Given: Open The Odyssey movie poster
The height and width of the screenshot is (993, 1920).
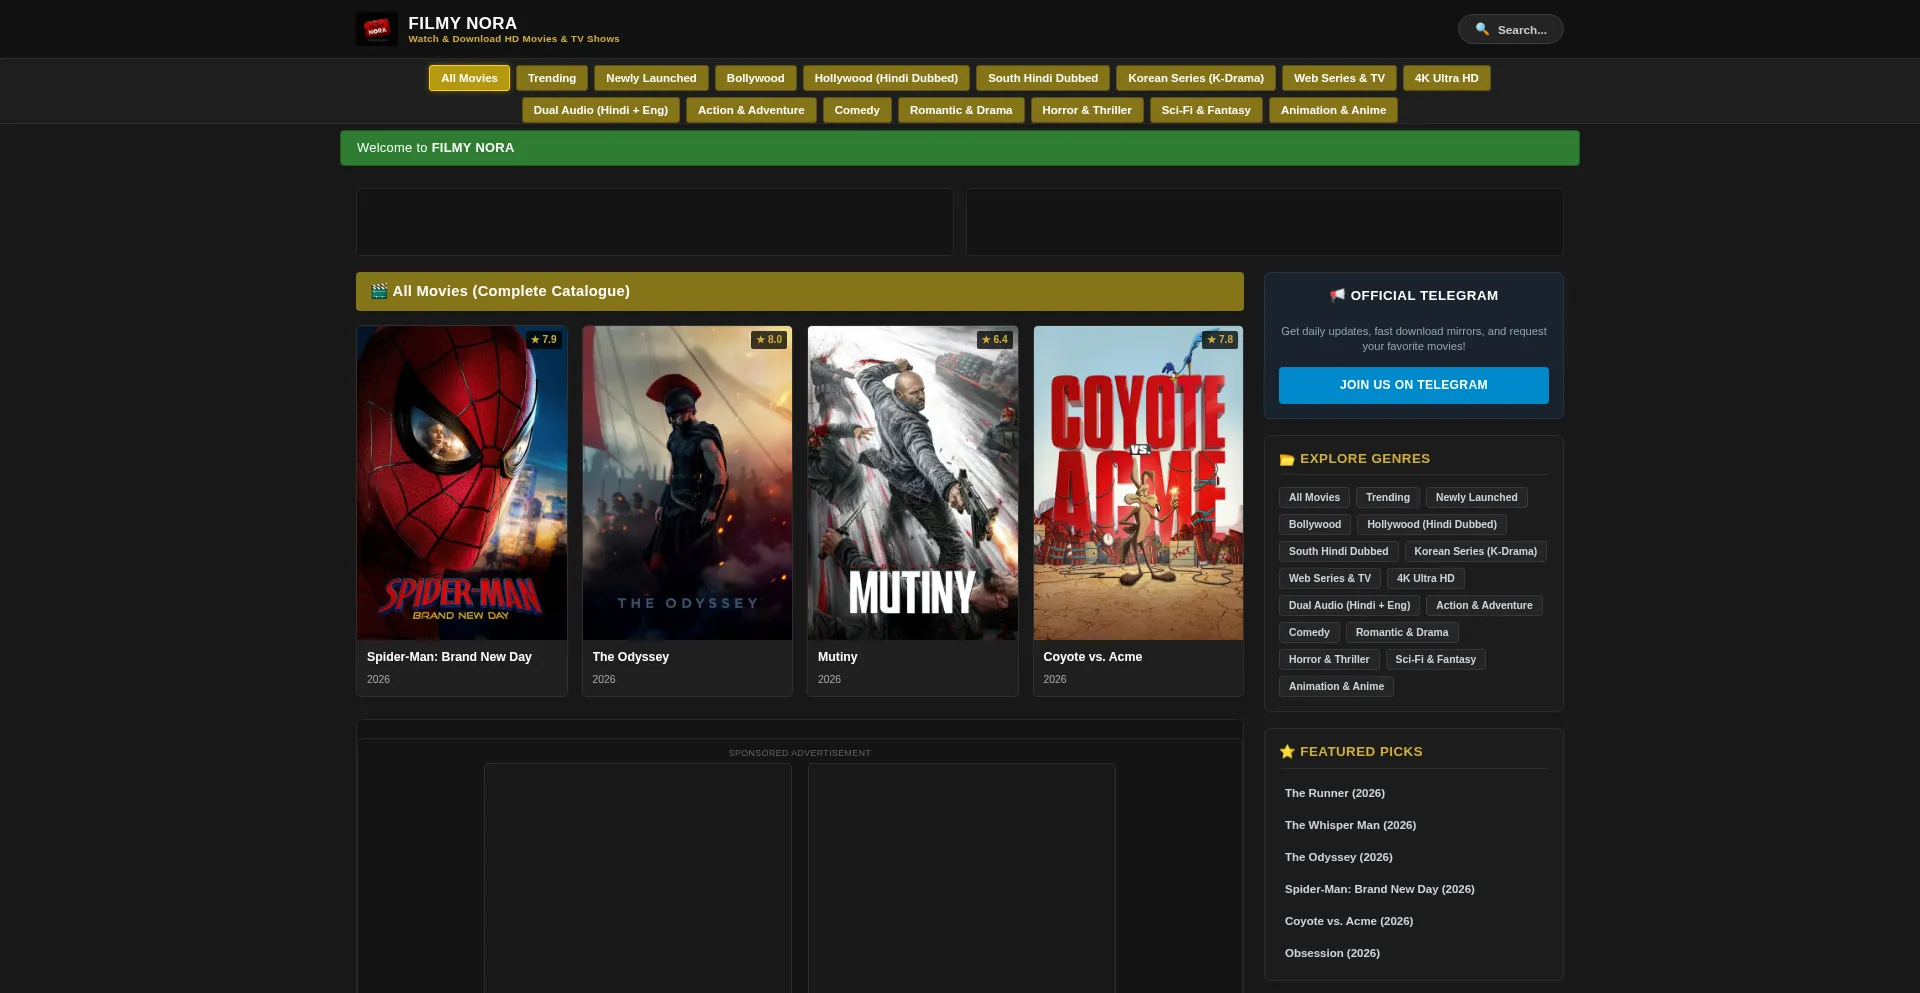Looking at the screenshot, I should pyautogui.click(x=687, y=483).
